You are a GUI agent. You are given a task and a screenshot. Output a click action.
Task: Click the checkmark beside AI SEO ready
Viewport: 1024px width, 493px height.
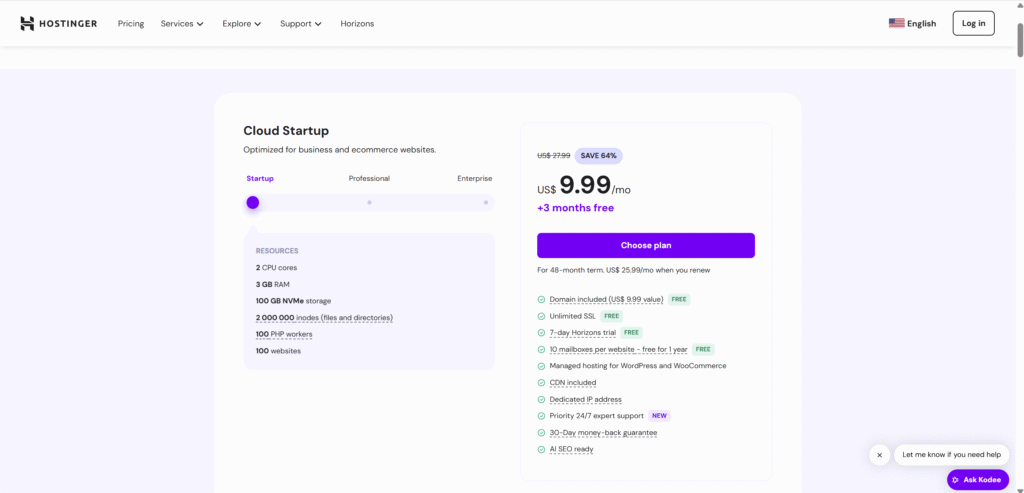(x=541, y=449)
